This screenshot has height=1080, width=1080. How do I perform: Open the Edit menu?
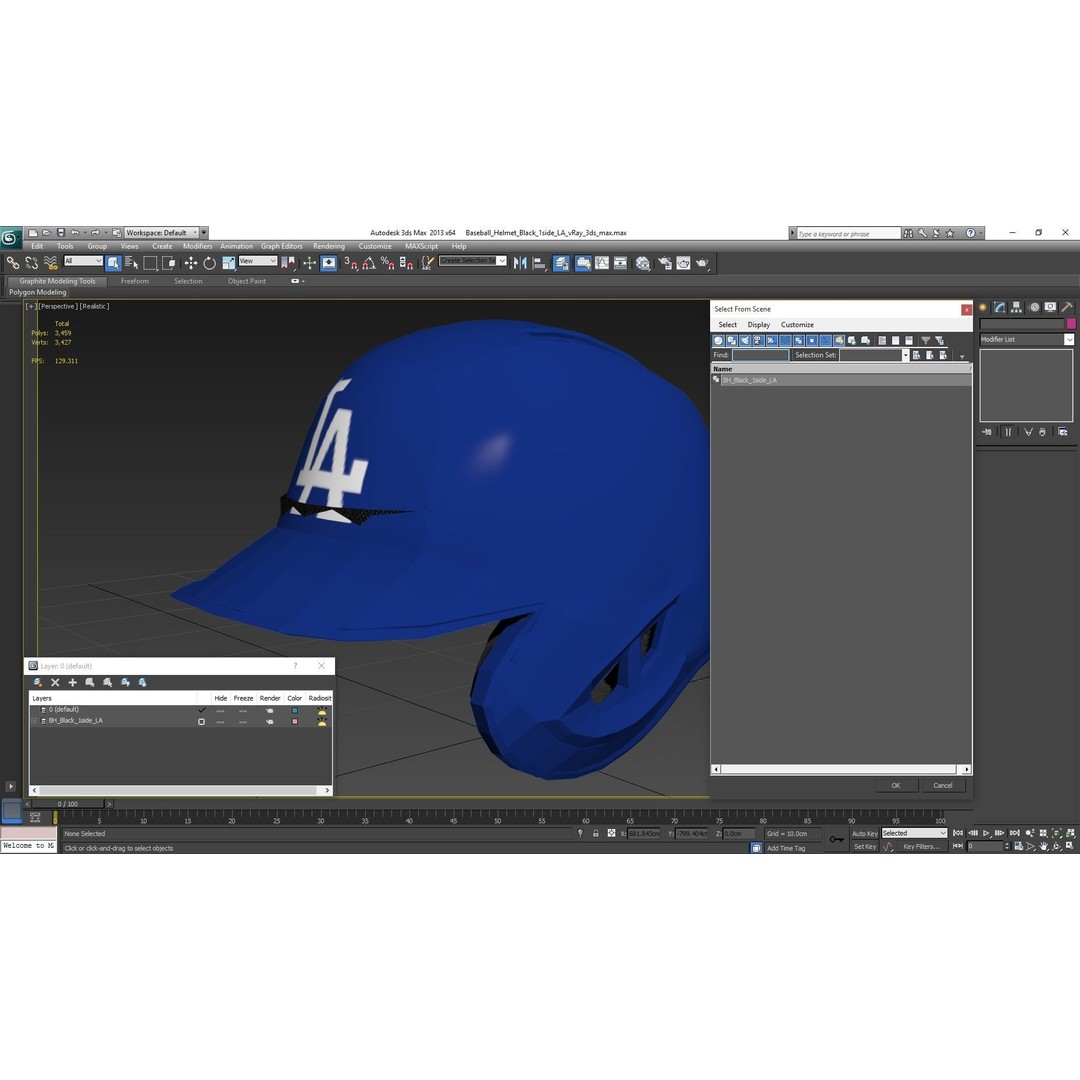coord(37,246)
